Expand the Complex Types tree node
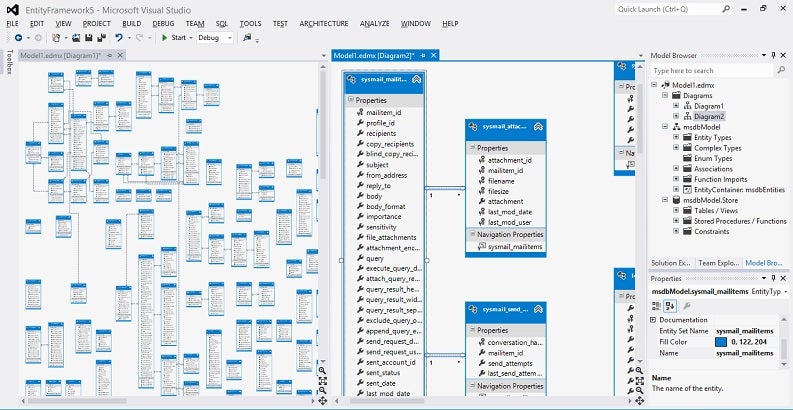This screenshot has width=793, height=410. point(676,148)
